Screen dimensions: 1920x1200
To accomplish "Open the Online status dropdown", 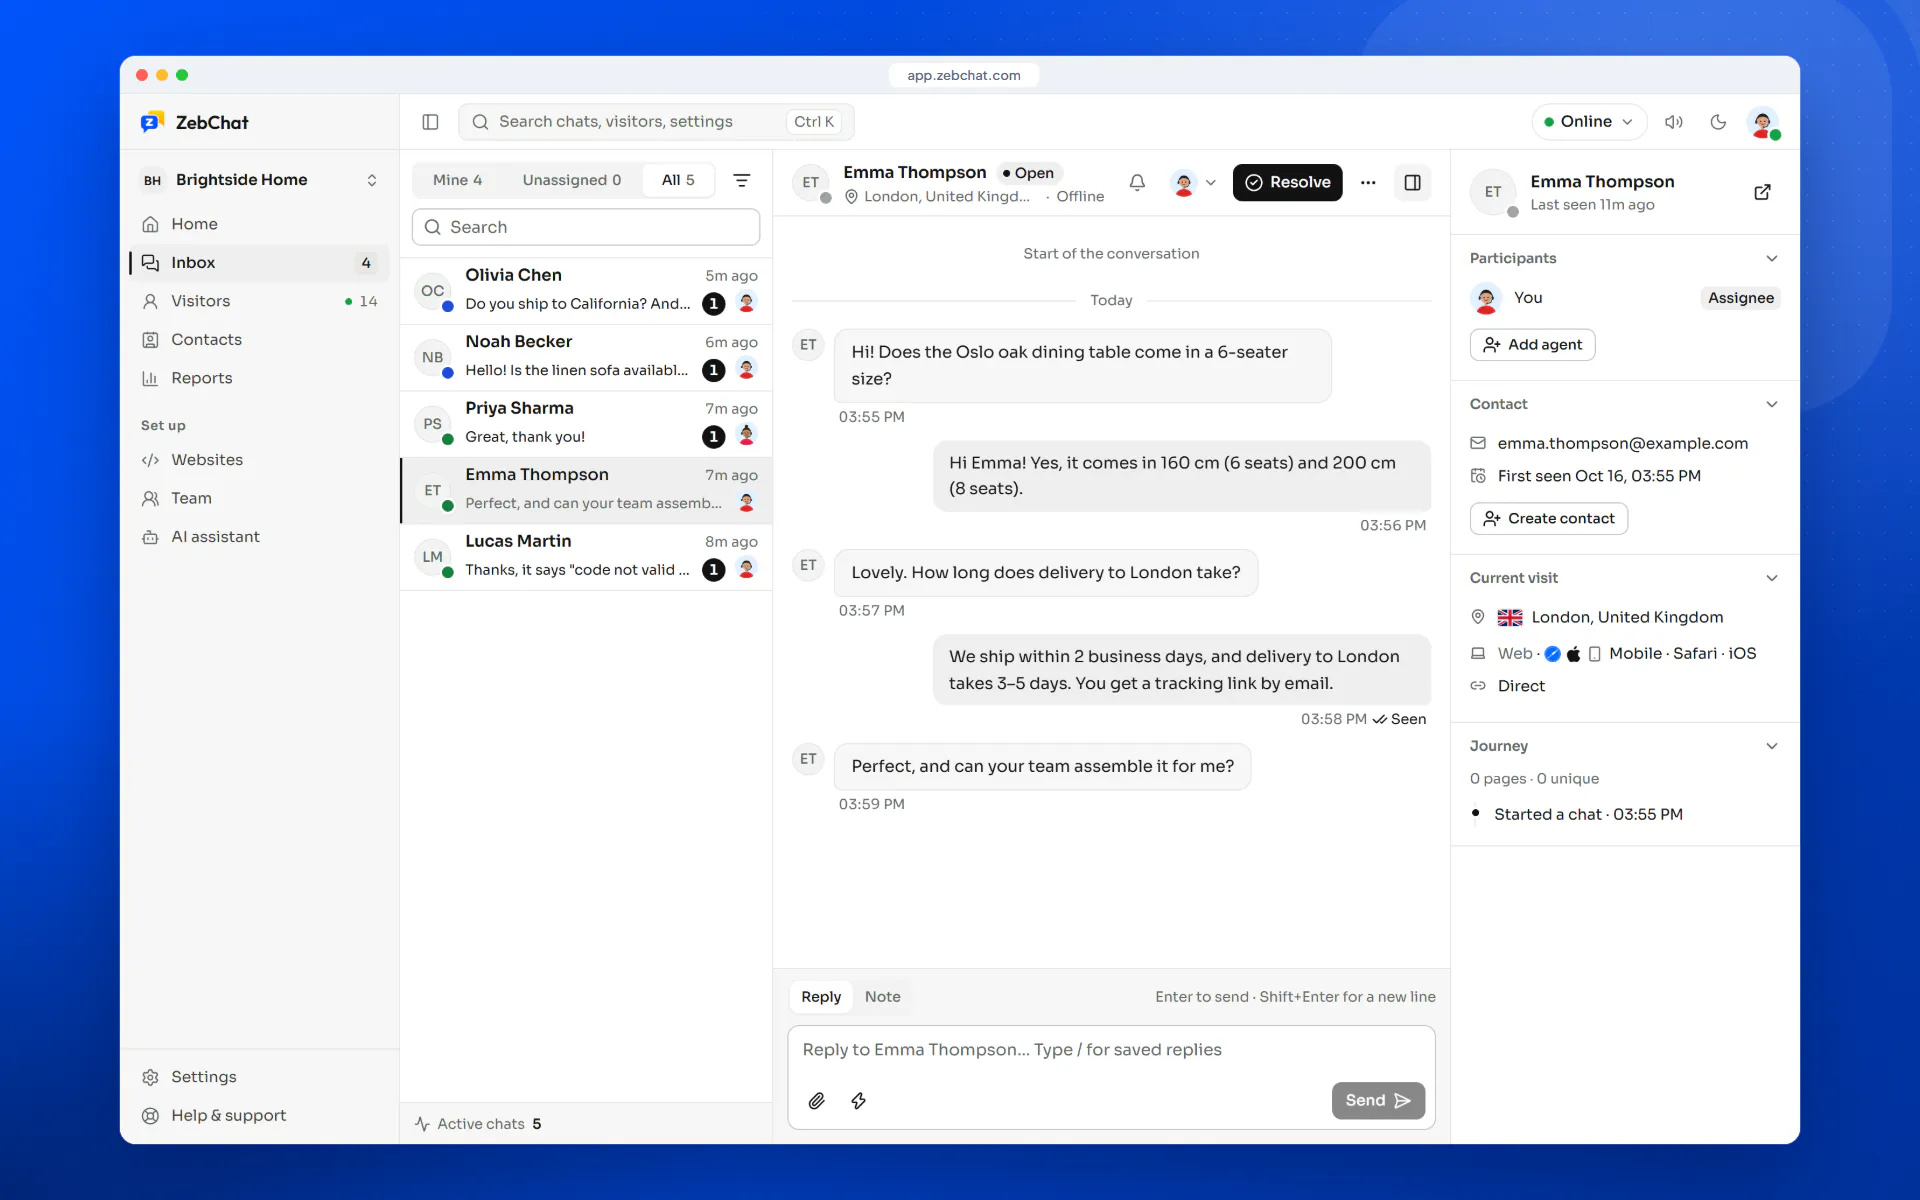I will [x=1588, y=122].
